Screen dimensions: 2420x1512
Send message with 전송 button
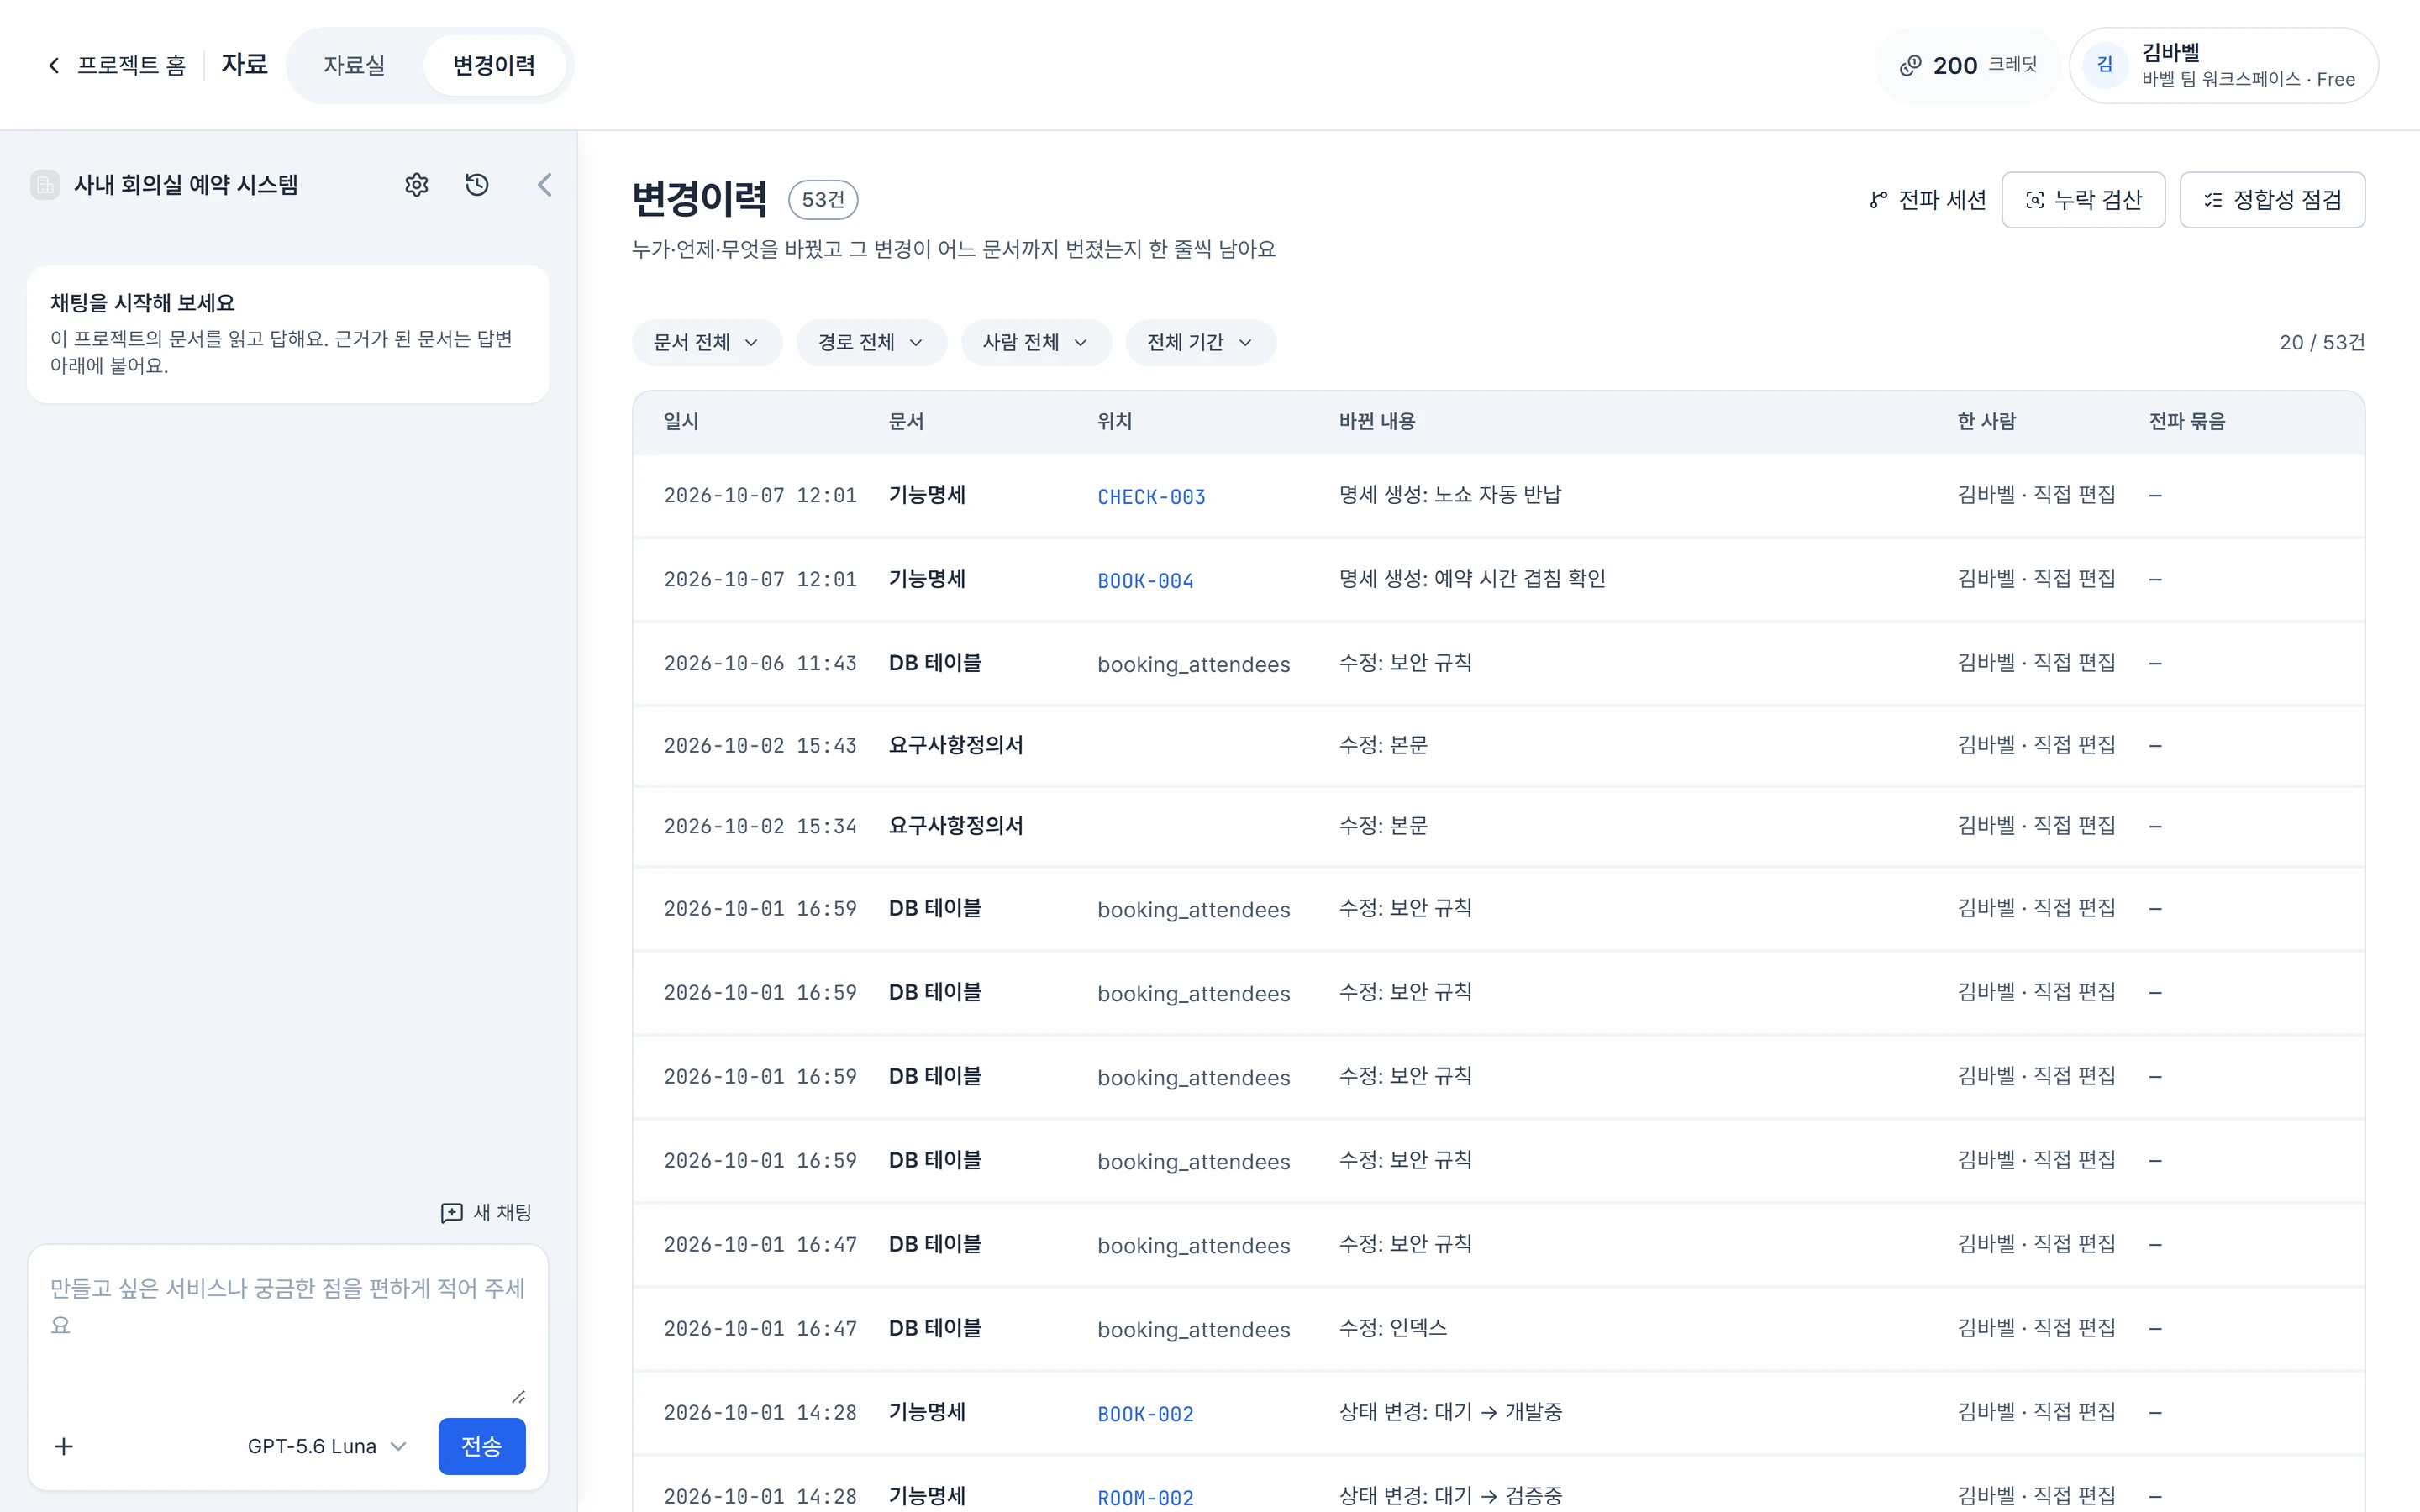(x=482, y=1446)
